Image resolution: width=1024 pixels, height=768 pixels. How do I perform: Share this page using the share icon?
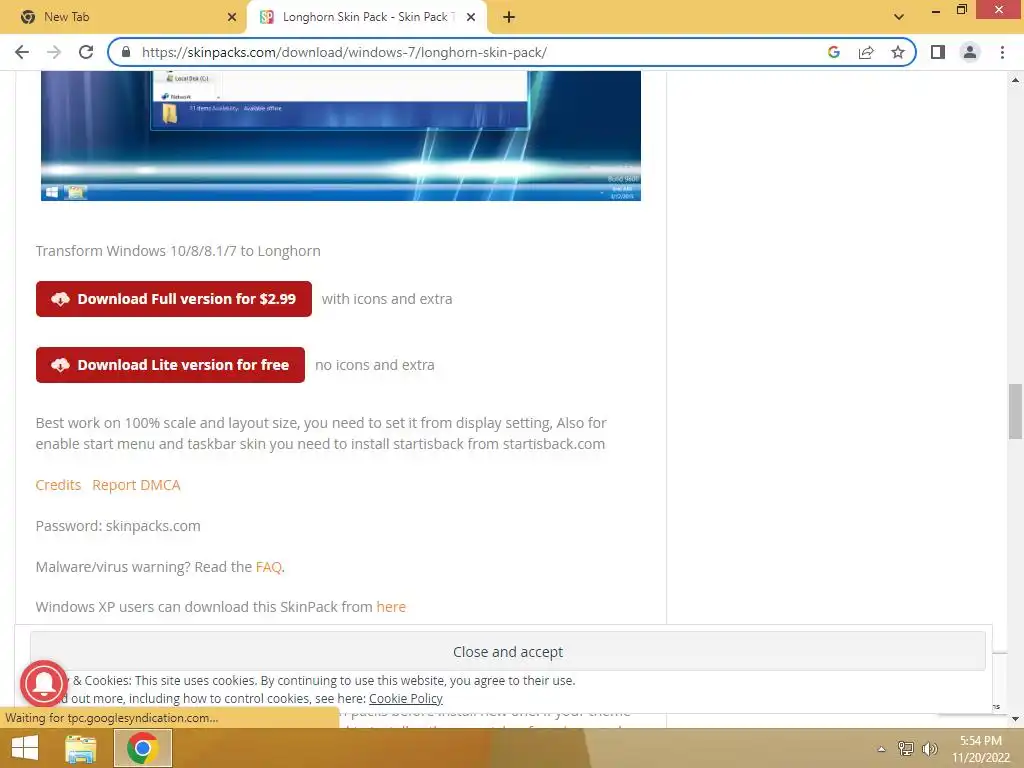[x=866, y=52]
